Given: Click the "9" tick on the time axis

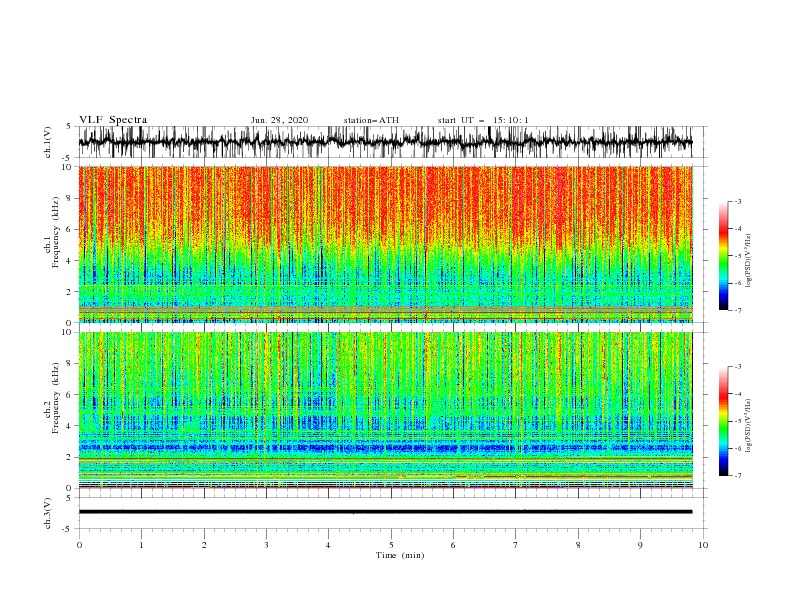Looking at the screenshot, I should 640,545.
